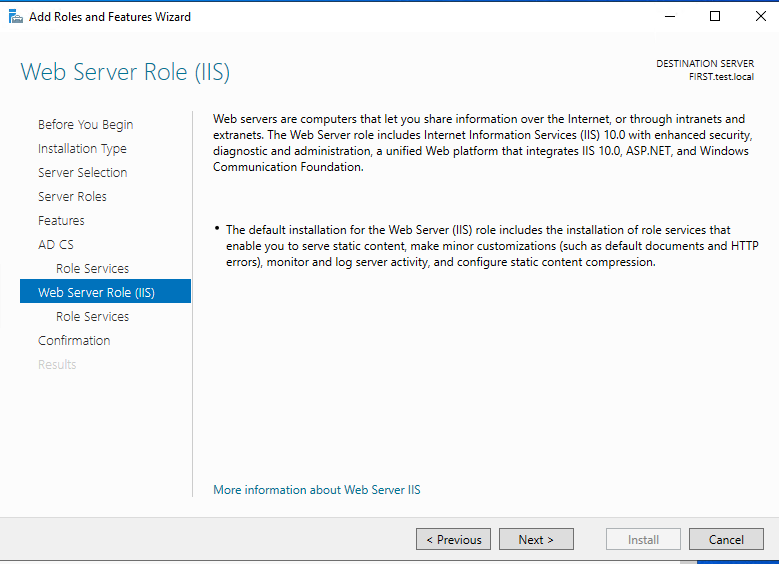Close the wizard window with the X
The width and height of the screenshot is (779, 564).
(x=760, y=16)
